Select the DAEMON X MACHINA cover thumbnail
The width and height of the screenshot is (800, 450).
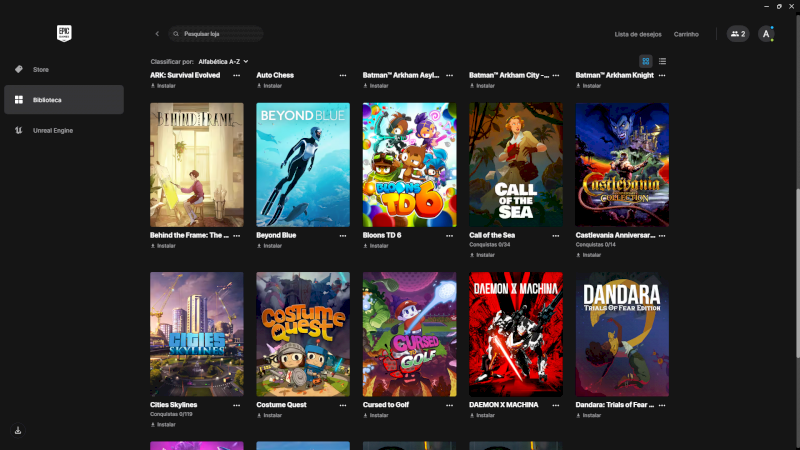pyautogui.click(x=516, y=334)
